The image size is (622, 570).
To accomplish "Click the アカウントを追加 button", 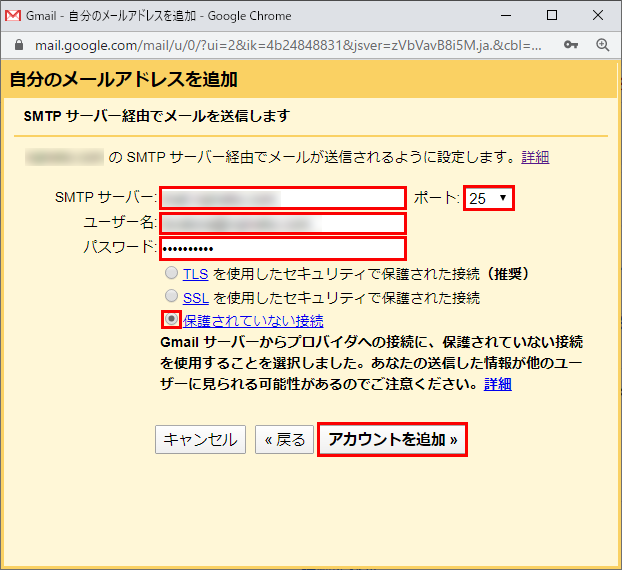I will pos(393,440).
